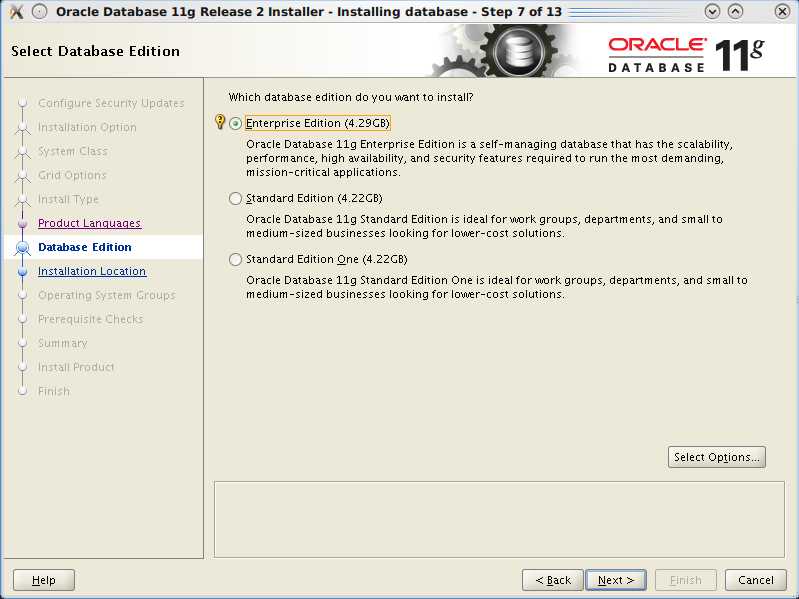The width and height of the screenshot is (799, 599).
Task: Cancel the installation
Action: [x=756, y=580]
